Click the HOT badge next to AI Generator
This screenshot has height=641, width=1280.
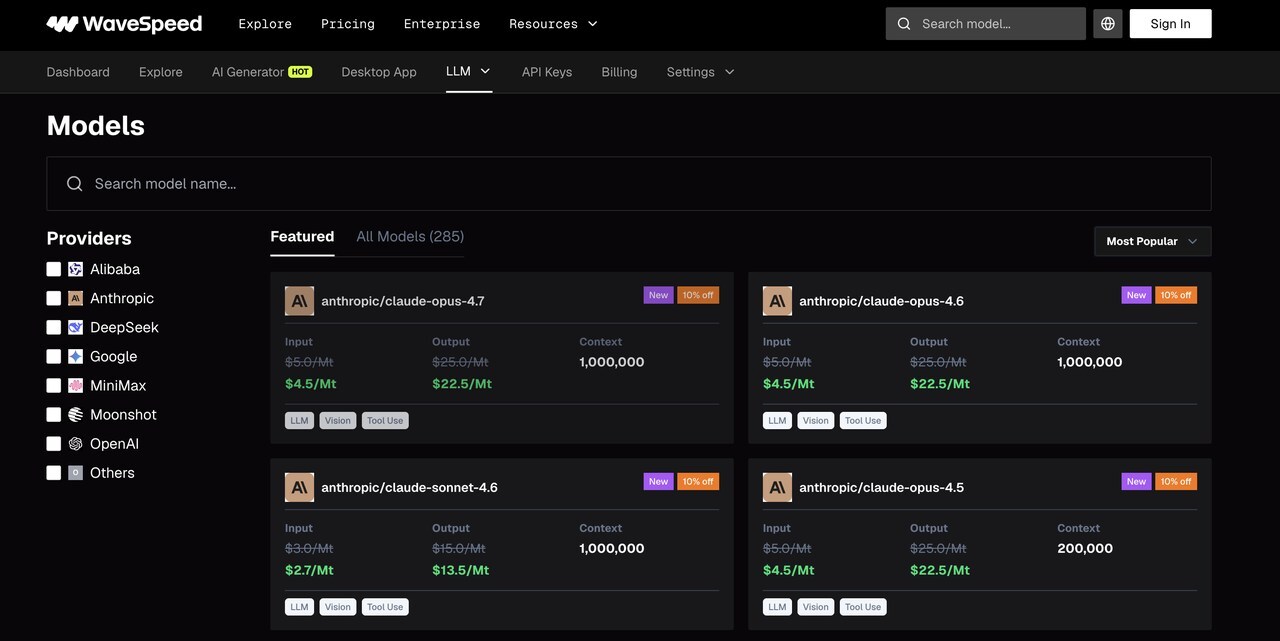[300, 72]
